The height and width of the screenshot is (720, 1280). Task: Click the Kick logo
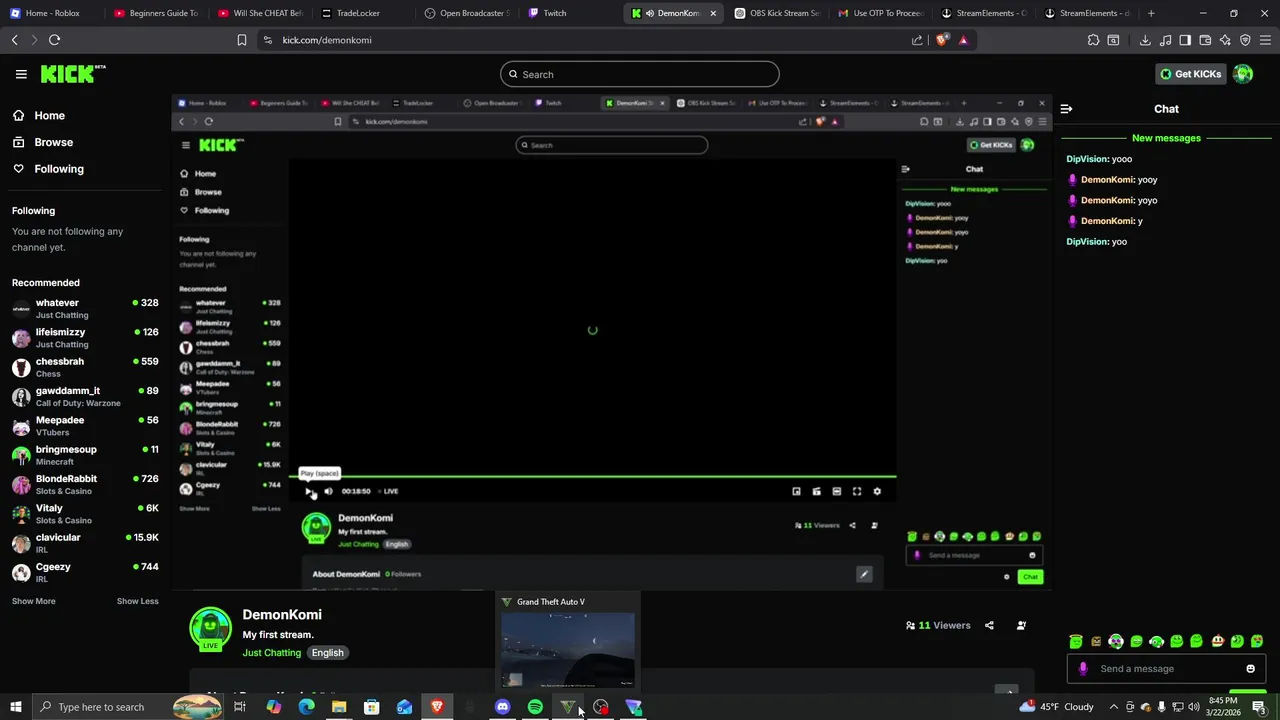[72, 74]
